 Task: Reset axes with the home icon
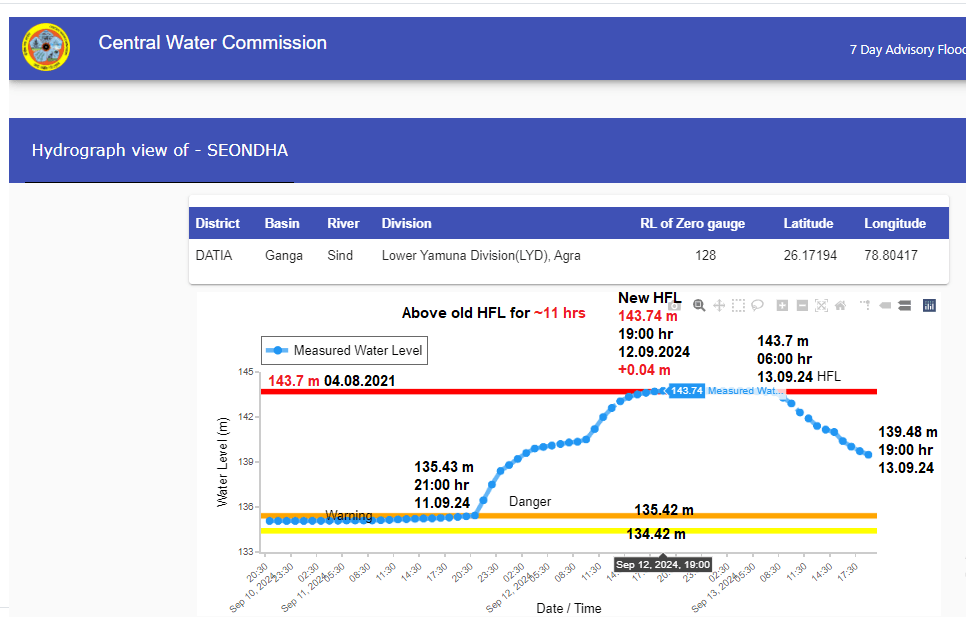840,305
